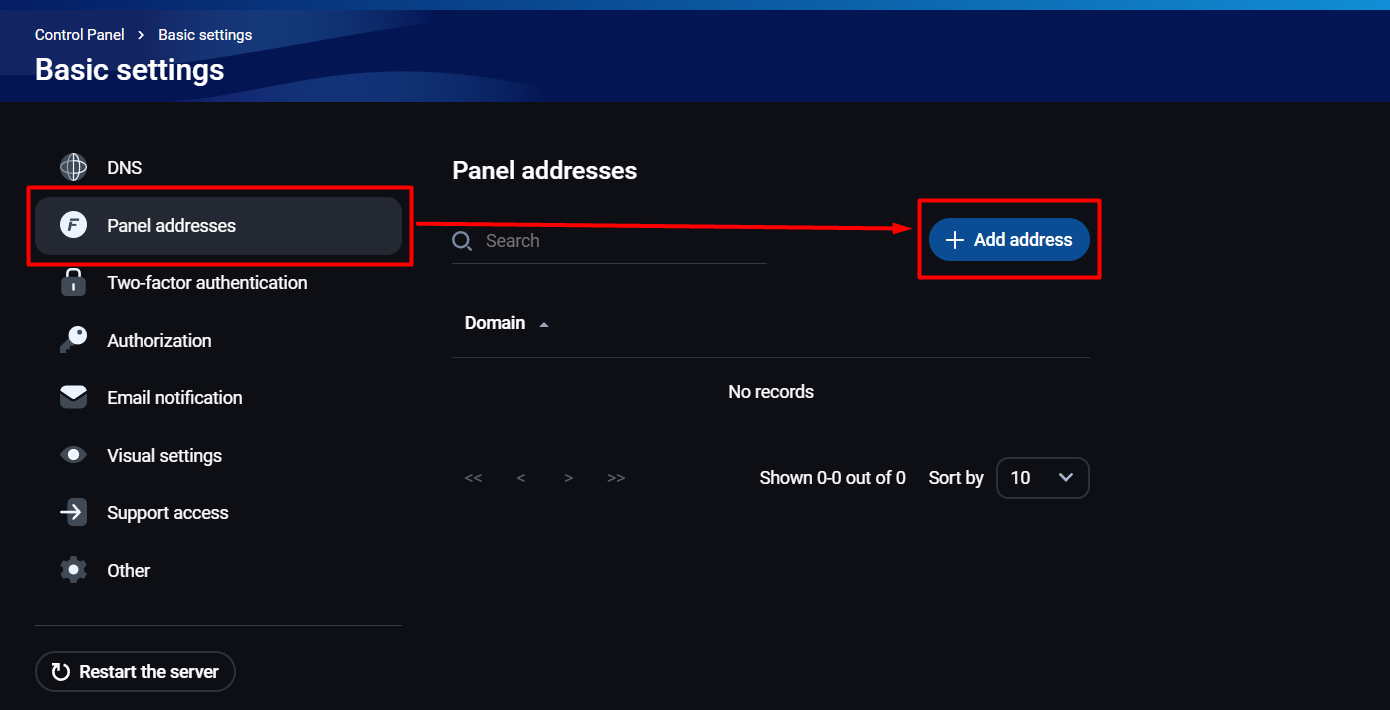Go to next page of records
Viewport: 1390px width, 710px height.
click(x=568, y=478)
